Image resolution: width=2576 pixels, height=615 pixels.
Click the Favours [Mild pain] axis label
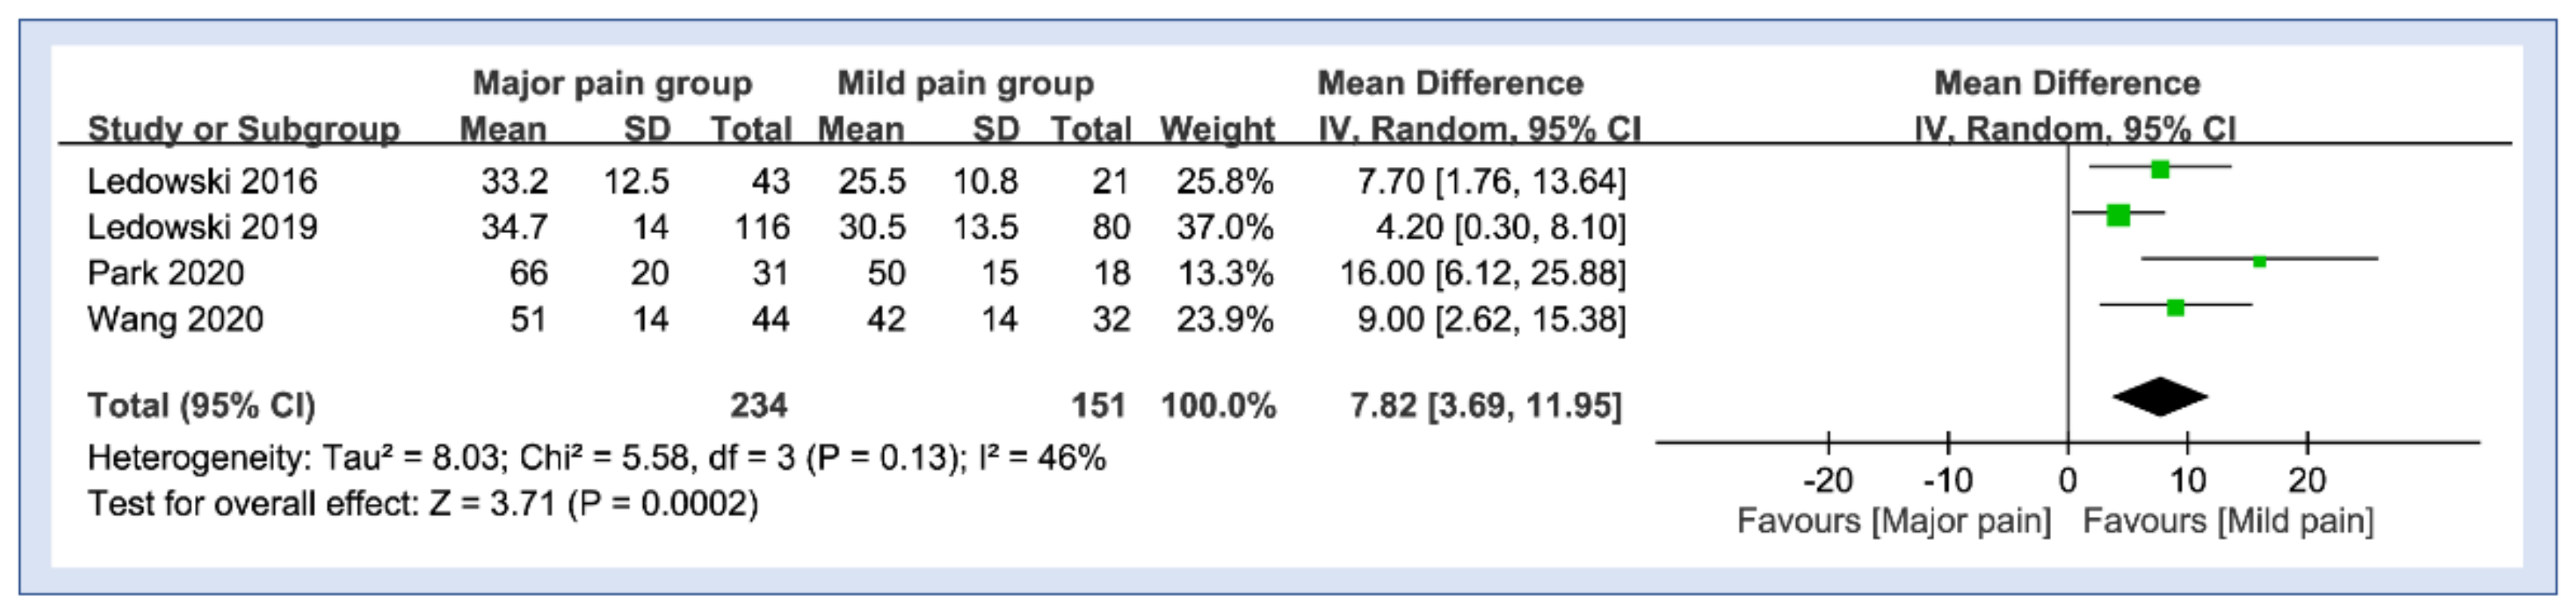point(2227,521)
